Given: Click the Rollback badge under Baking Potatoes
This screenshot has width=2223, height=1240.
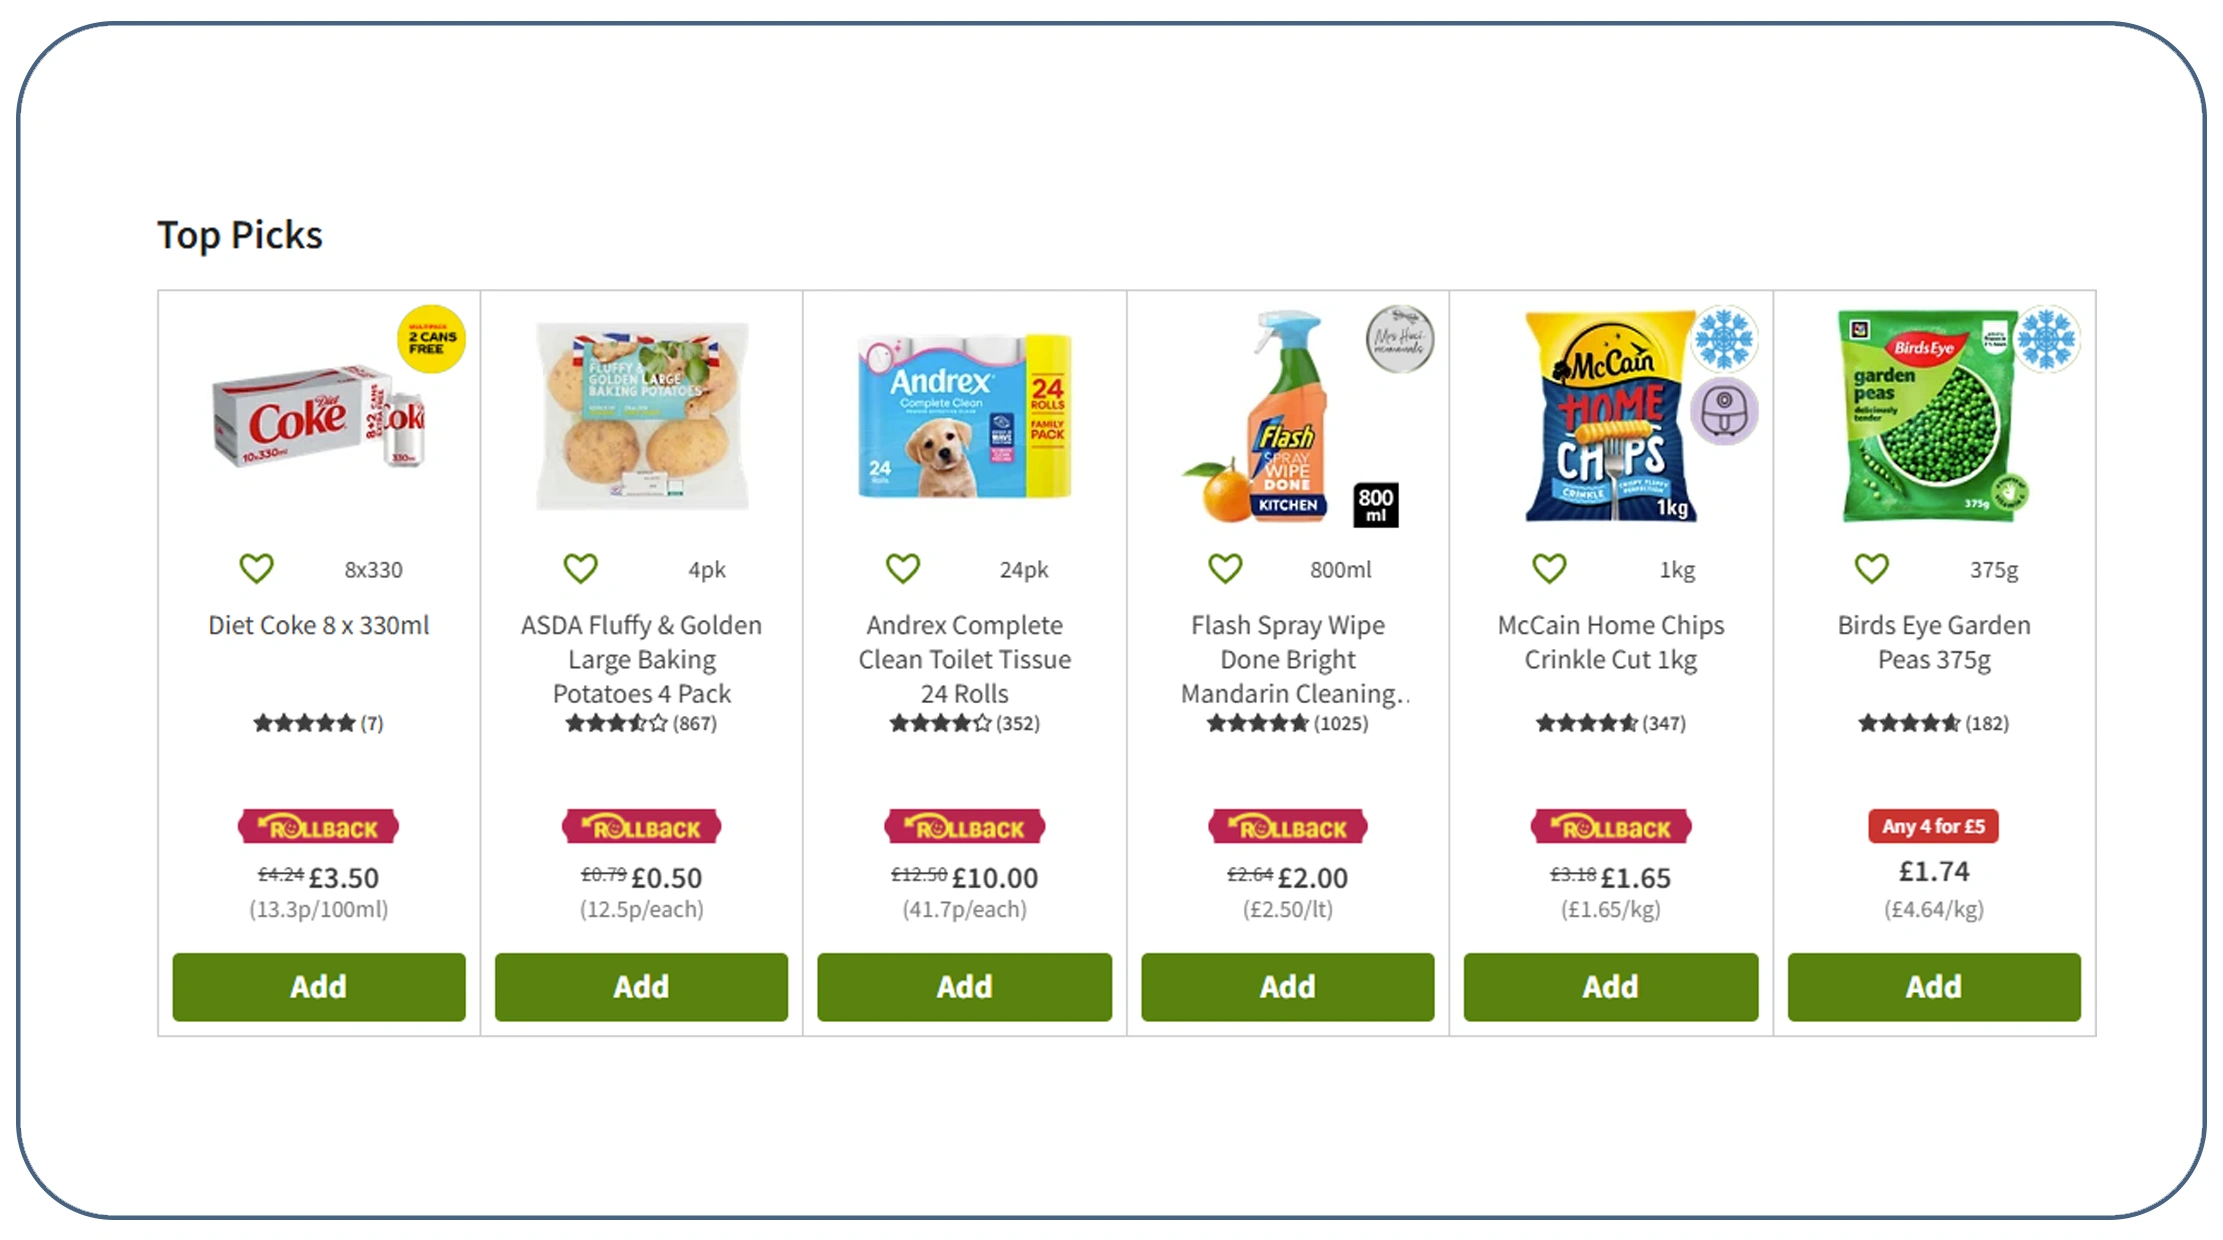Looking at the screenshot, I should point(641,828).
